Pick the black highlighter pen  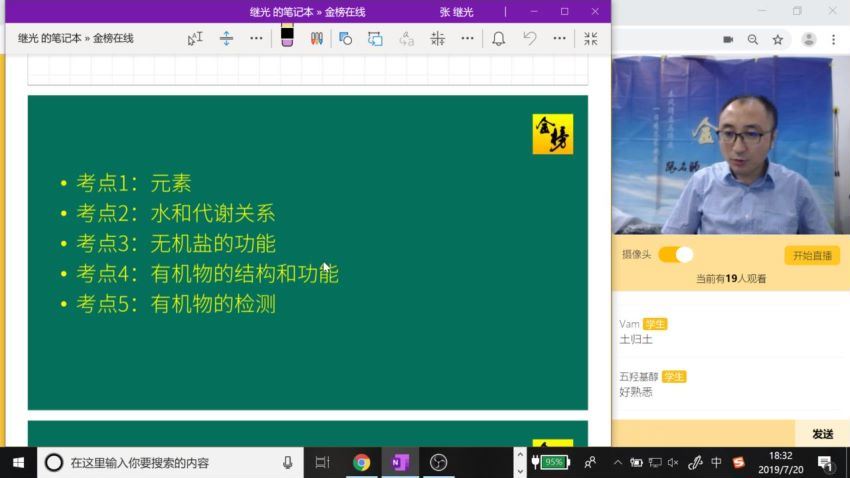coord(287,36)
